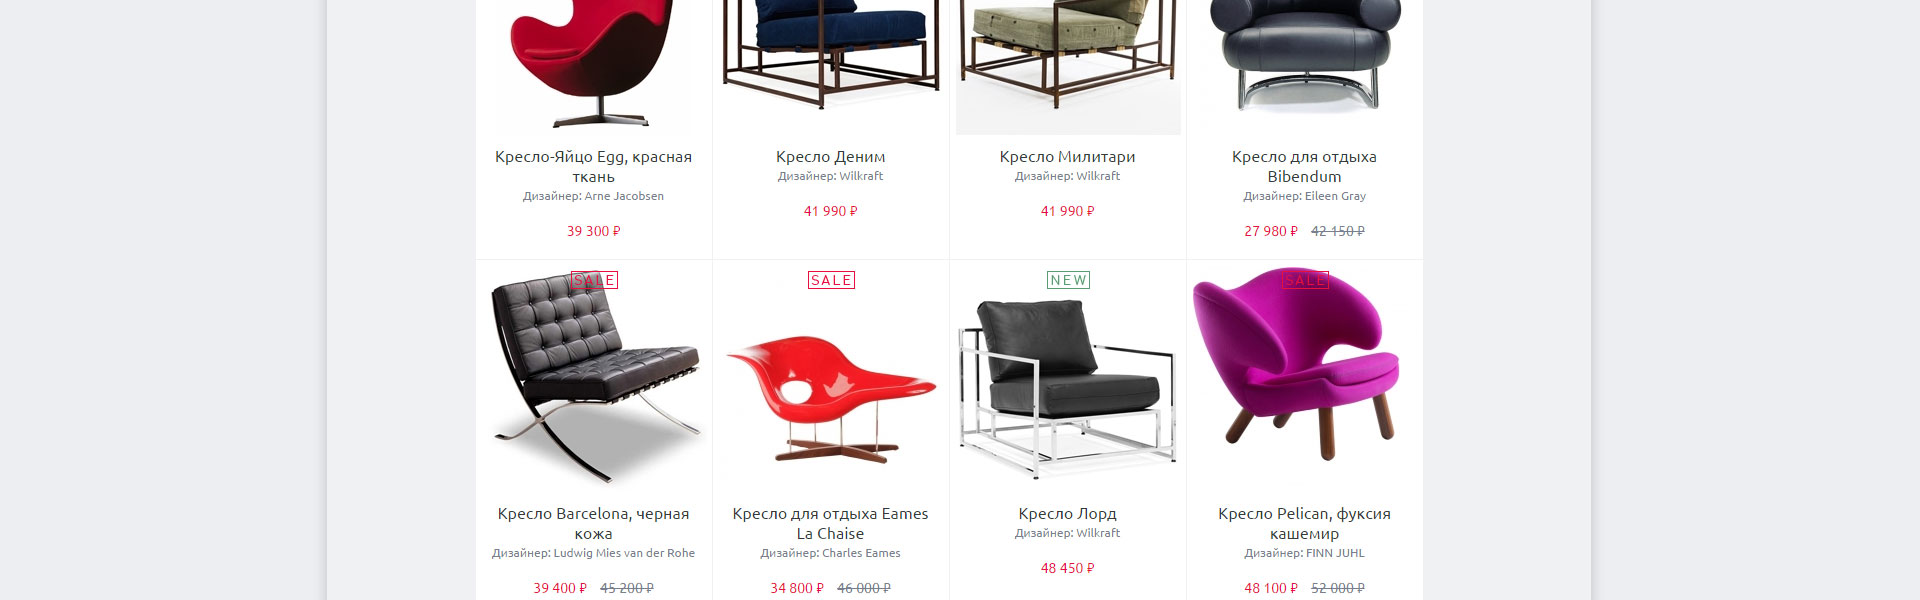Click the NEW badge on Кресло Лорд
The width and height of the screenshot is (1920, 600).
pos(1068,280)
